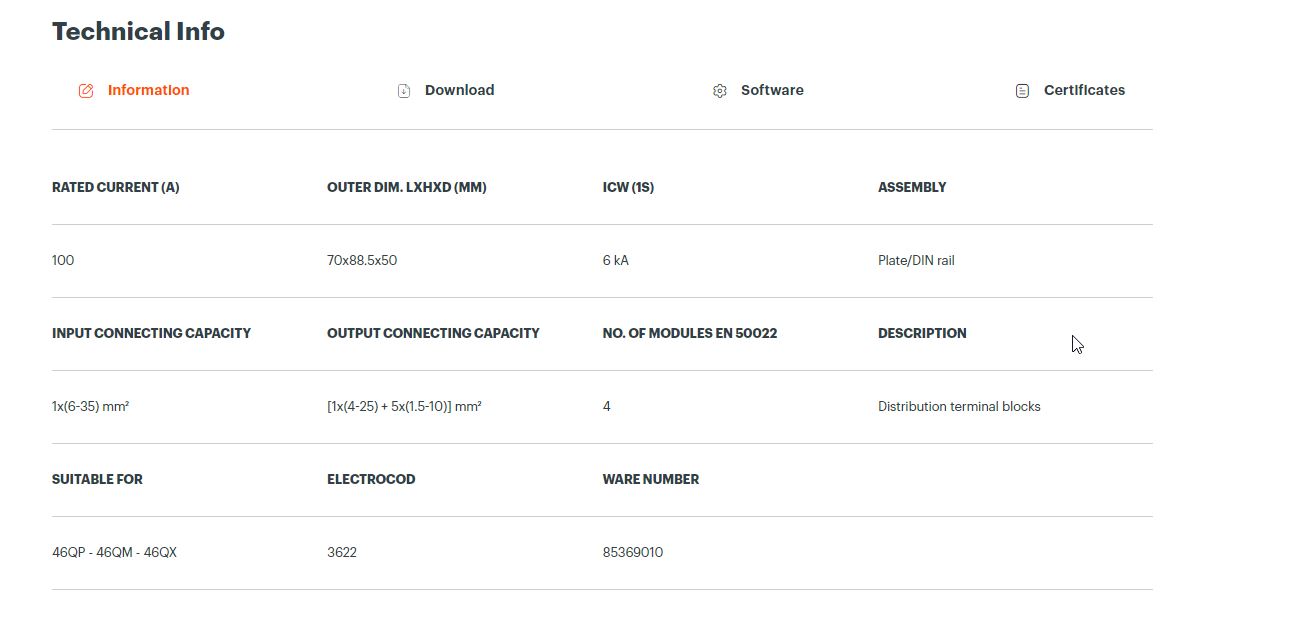Viewport: 1311px width, 620px height.
Task: Click the rated current value 100
Action: (x=63, y=260)
